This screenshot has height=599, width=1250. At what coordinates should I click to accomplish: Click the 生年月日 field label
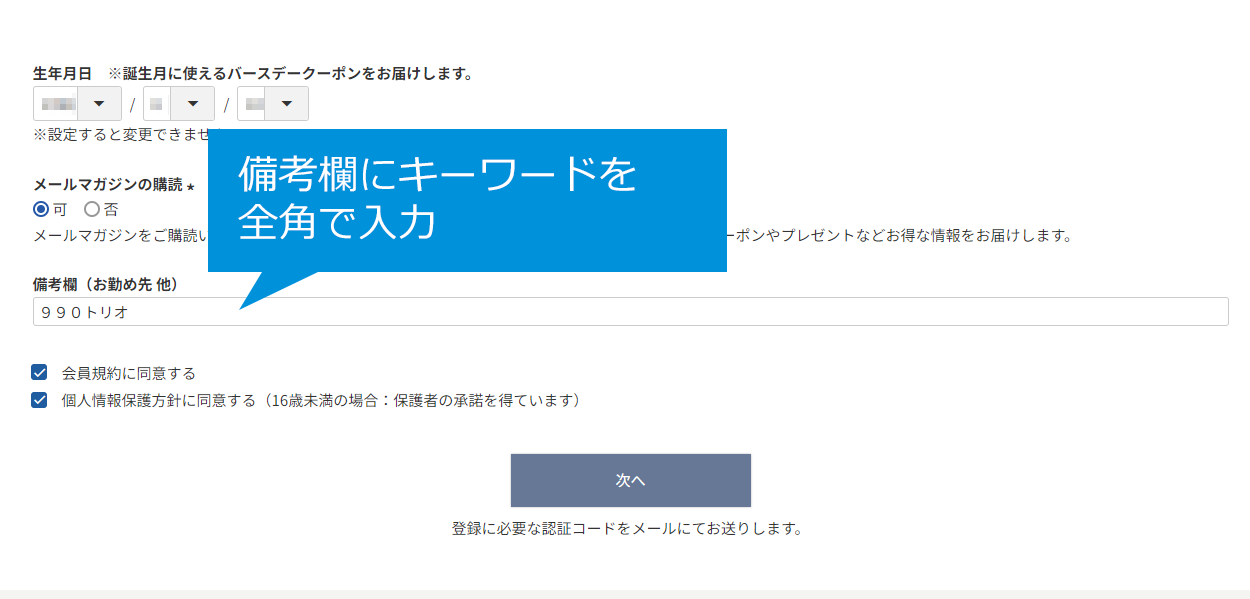click(x=62, y=74)
